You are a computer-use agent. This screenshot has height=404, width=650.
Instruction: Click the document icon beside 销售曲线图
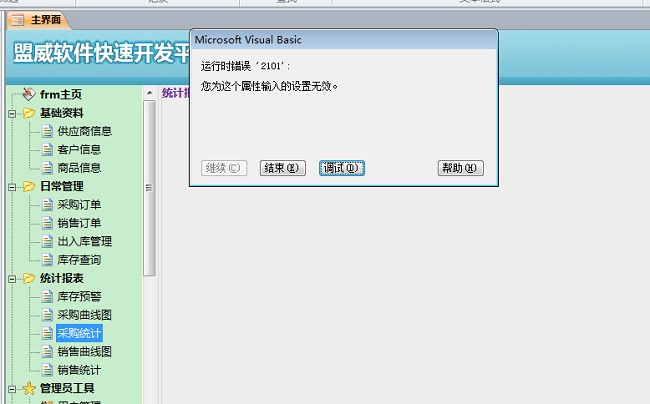pos(47,351)
